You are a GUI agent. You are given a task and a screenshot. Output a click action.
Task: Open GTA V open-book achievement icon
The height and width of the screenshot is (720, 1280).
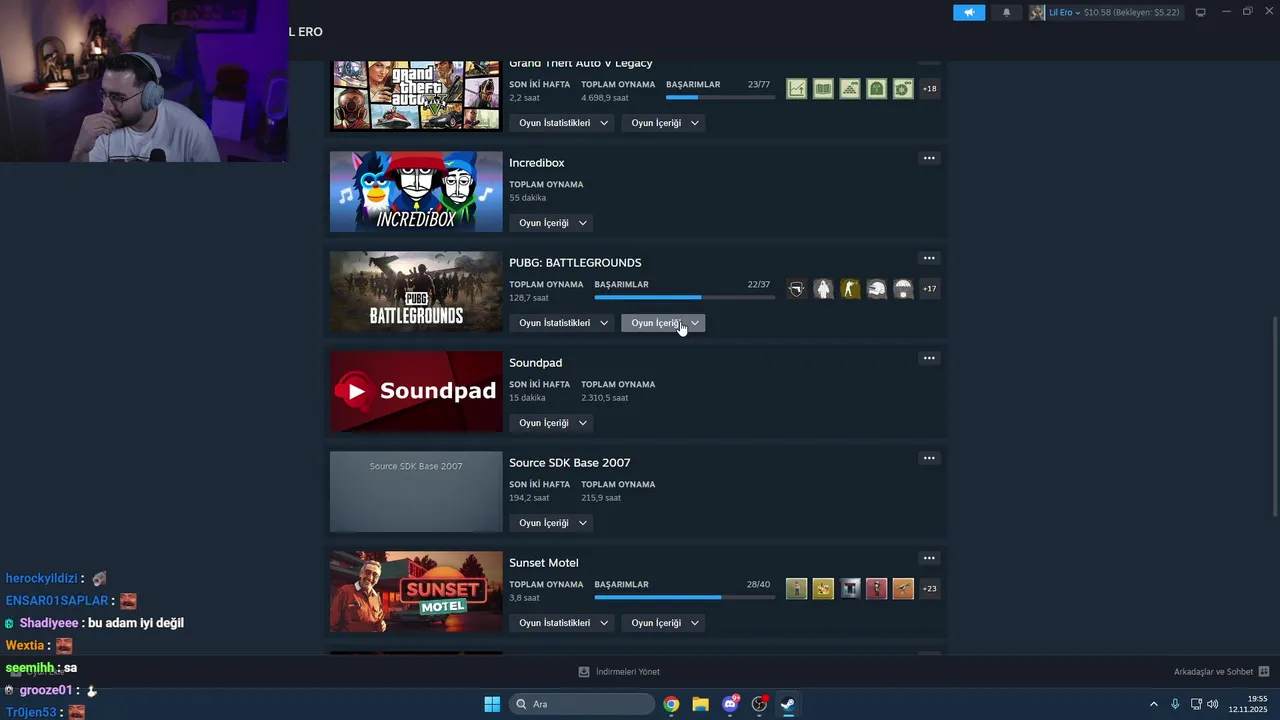pyautogui.click(x=823, y=89)
